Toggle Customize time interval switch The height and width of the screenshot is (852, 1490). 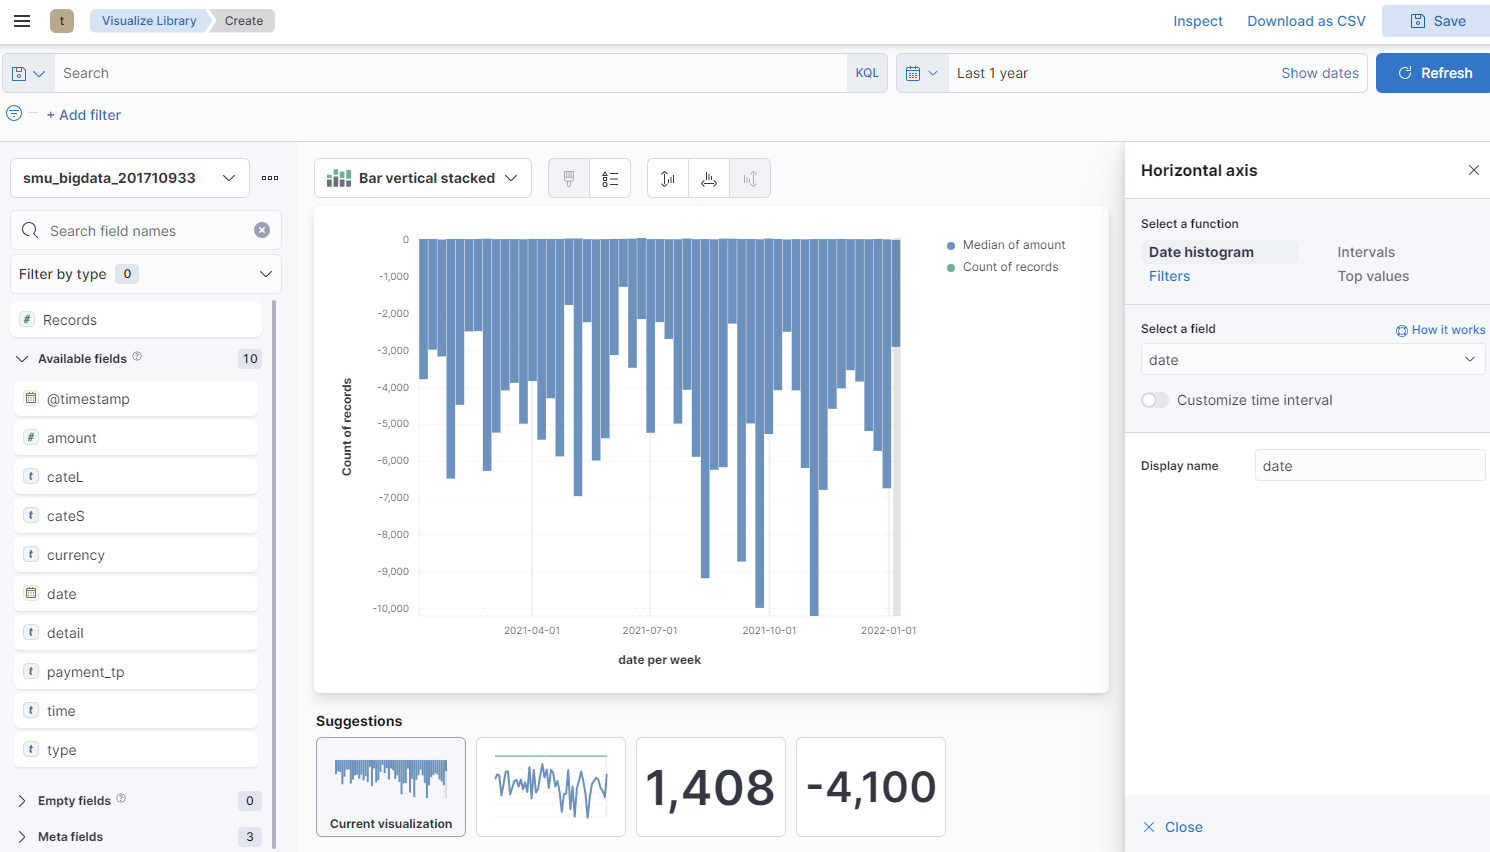point(1155,400)
